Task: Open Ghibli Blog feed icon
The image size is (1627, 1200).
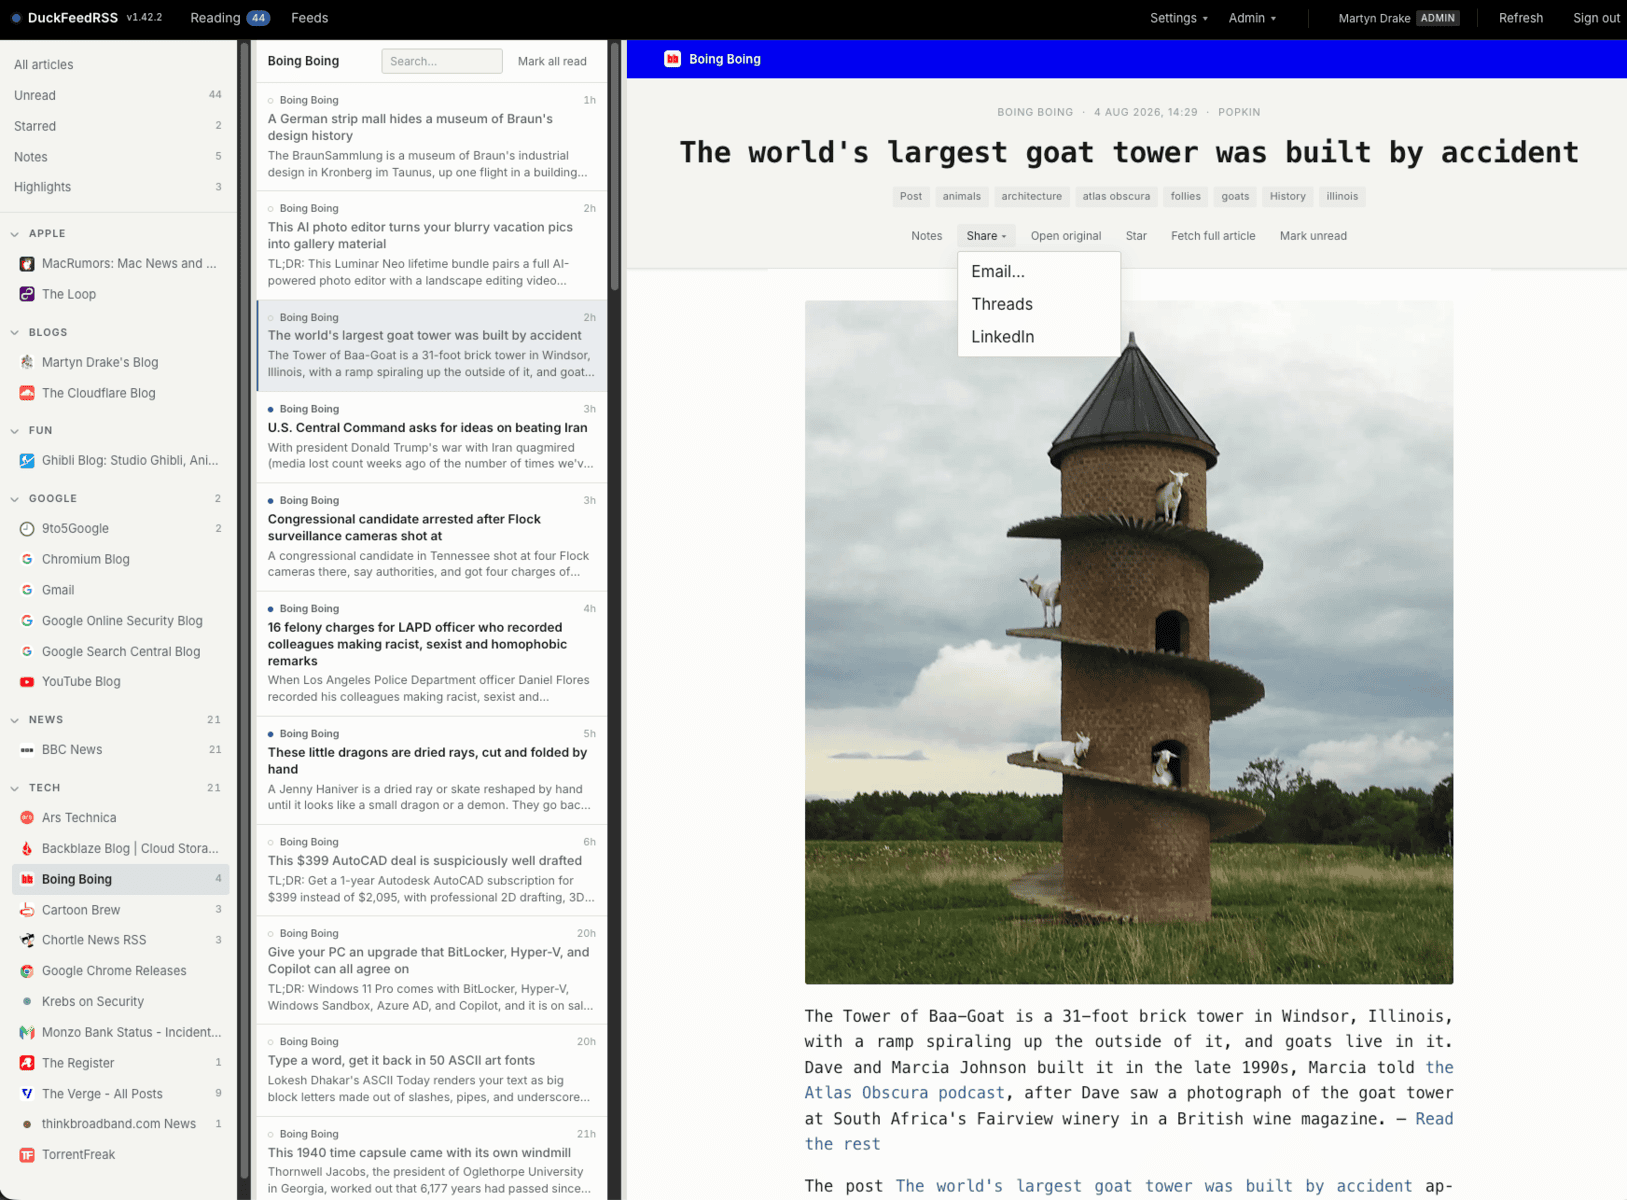Action: 27,461
